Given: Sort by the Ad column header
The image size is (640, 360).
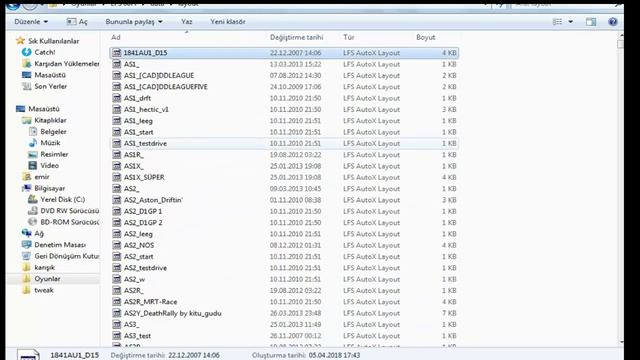Looking at the screenshot, I should pos(116,37).
